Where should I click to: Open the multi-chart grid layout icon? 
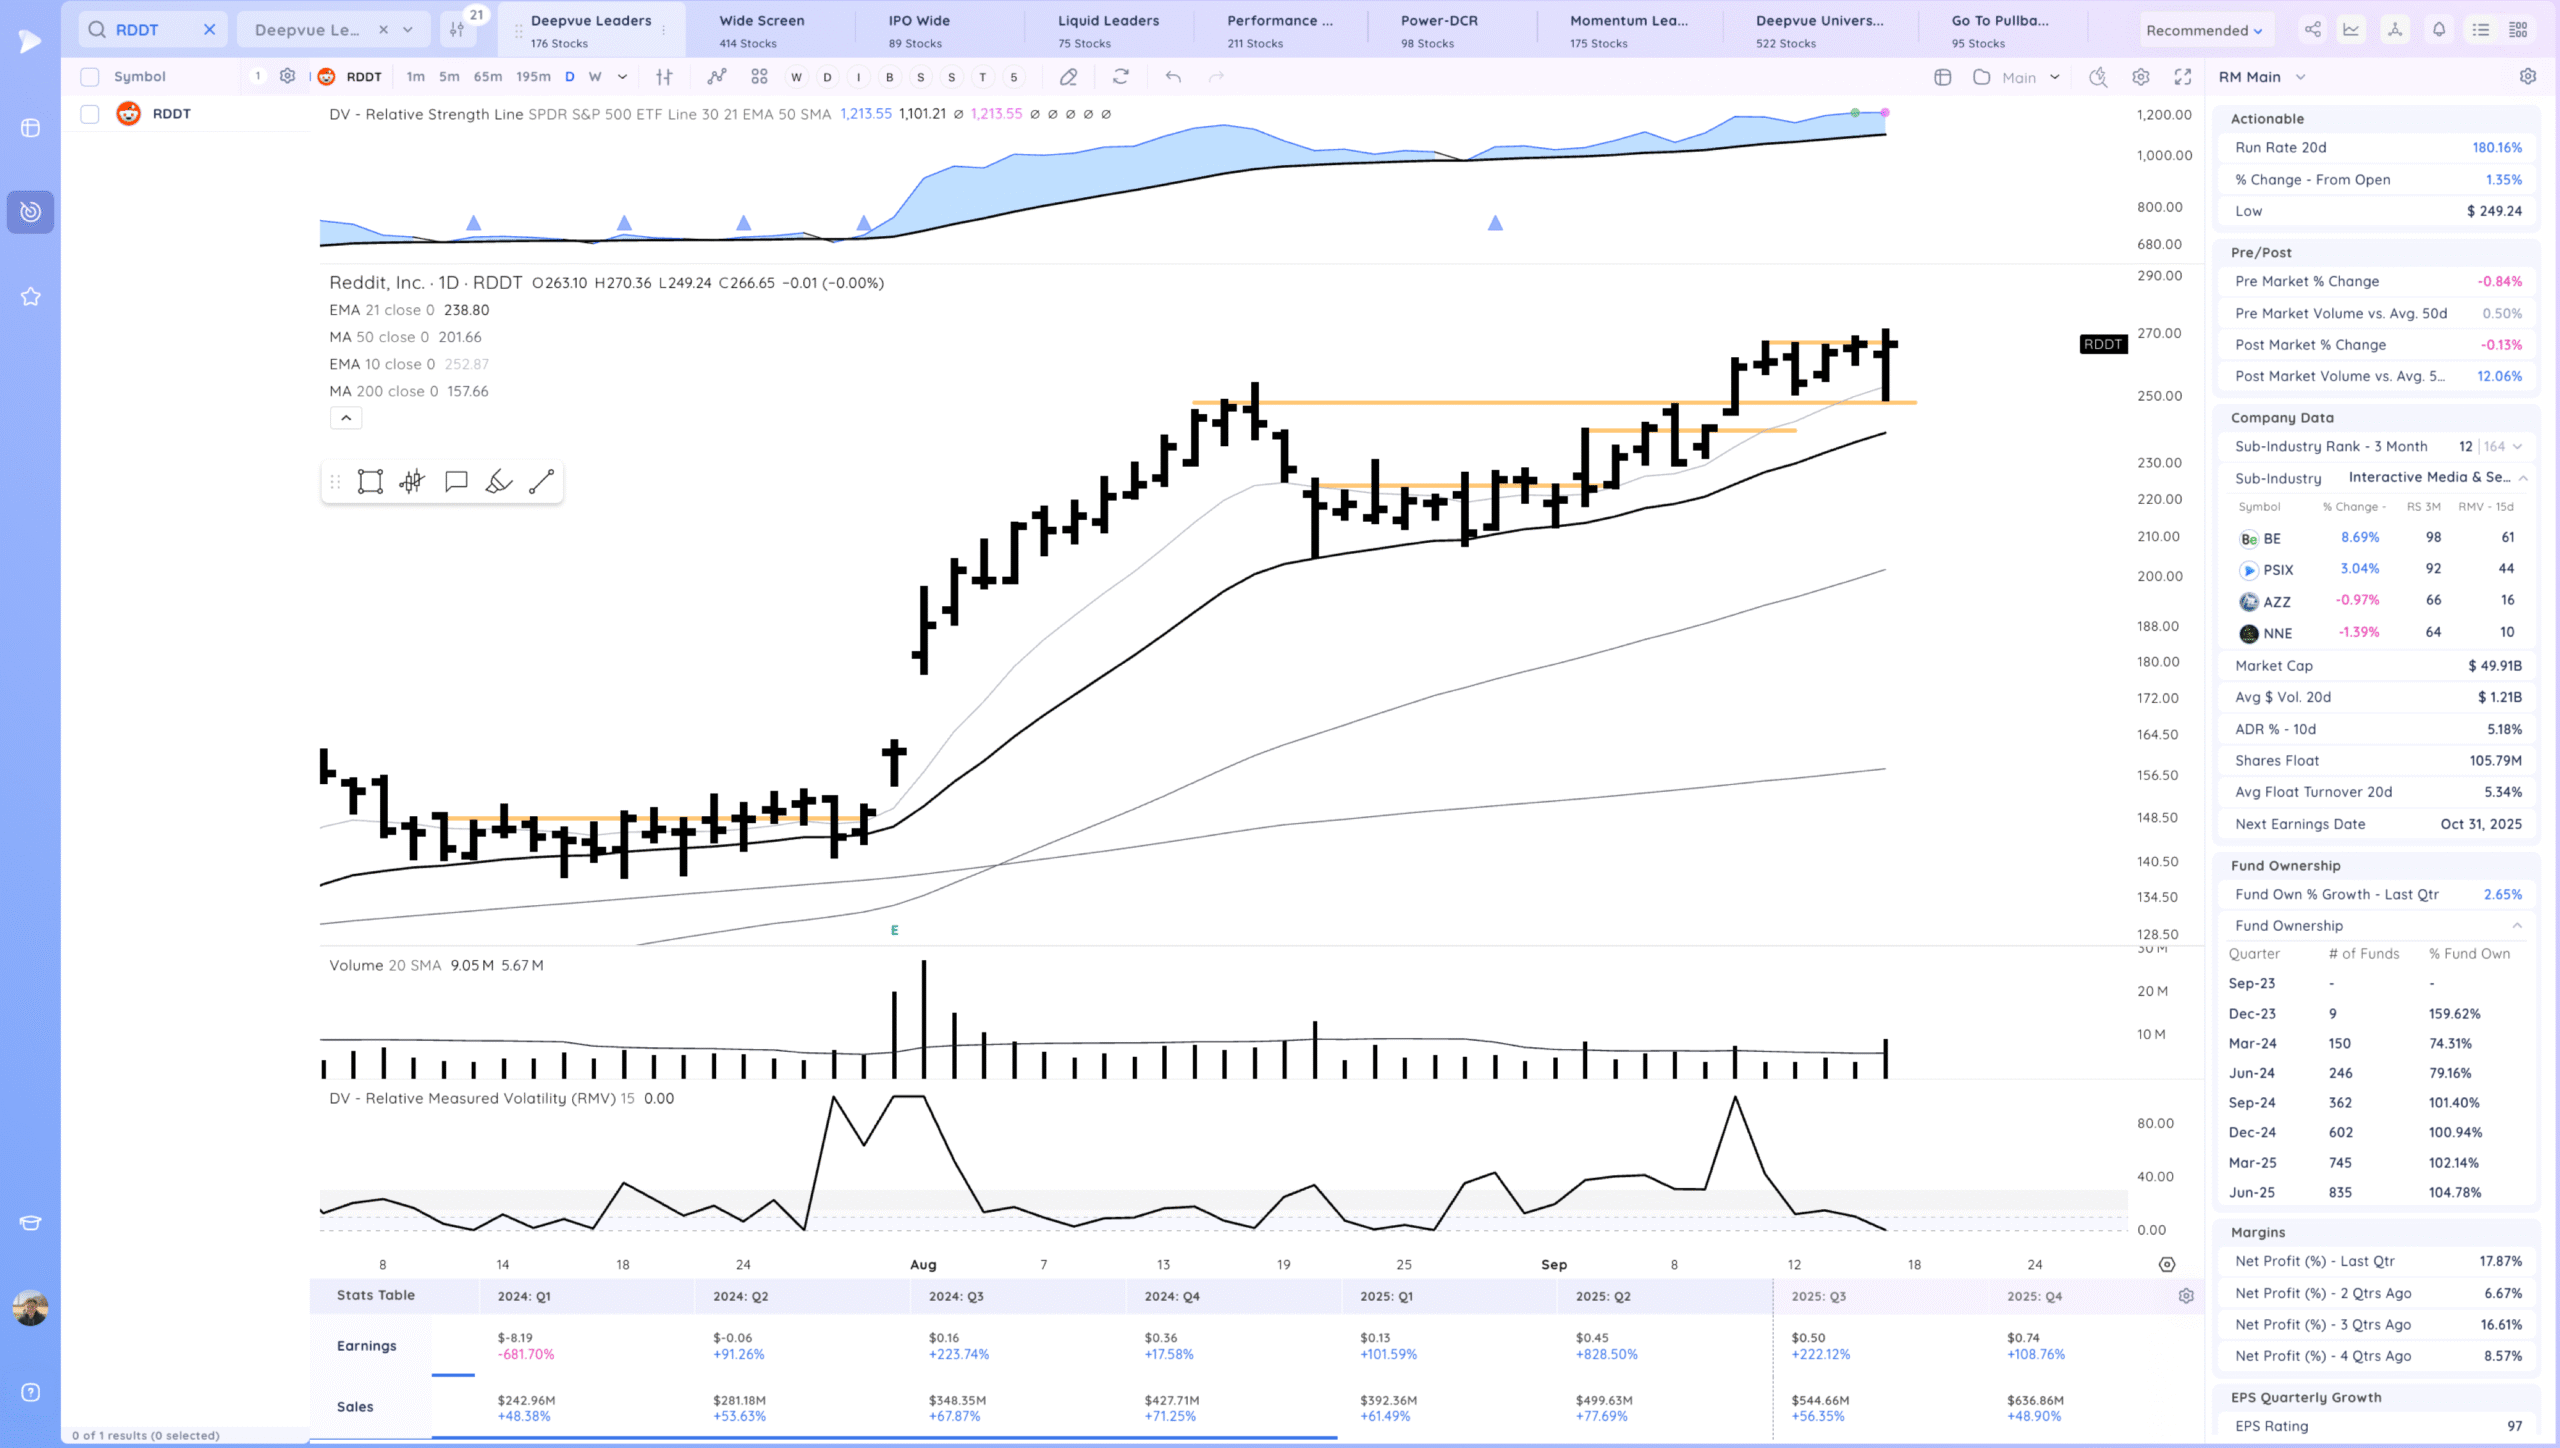(x=760, y=77)
